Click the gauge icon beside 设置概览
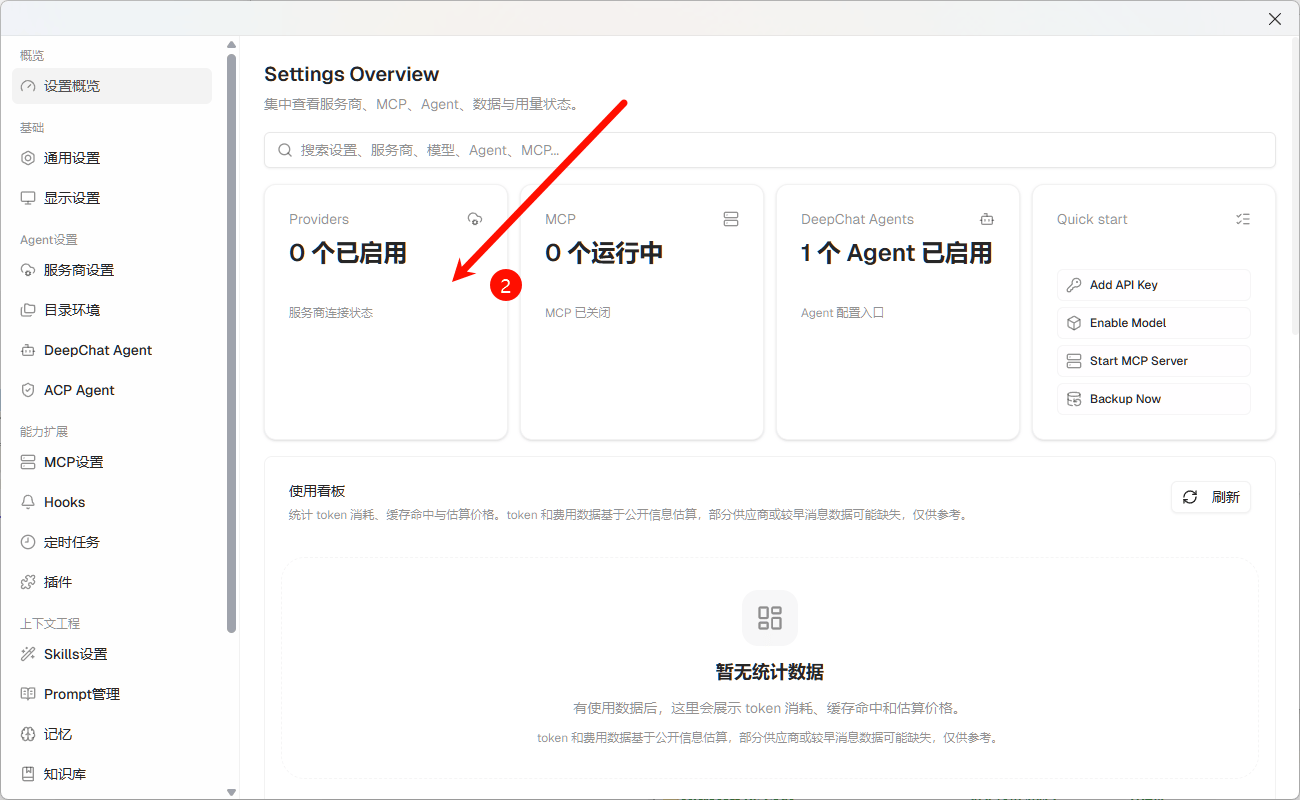This screenshot has width=1300, height=800. (28, 86)
